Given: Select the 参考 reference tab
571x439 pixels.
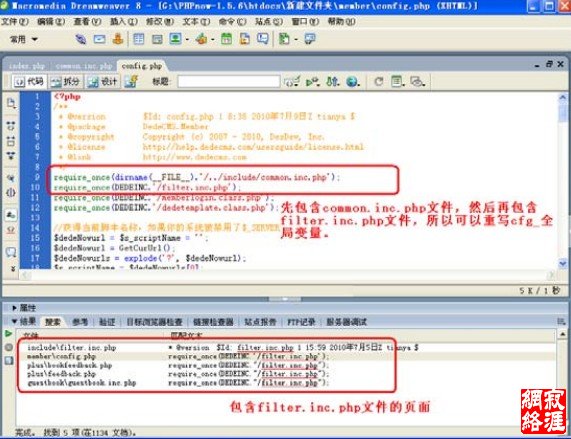Looking at the screenshot, I should pos(80,322).
